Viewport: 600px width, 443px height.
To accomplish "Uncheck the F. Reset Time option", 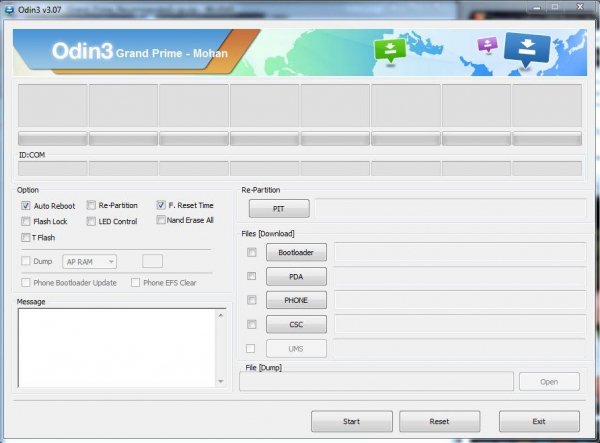I will 161,205.
